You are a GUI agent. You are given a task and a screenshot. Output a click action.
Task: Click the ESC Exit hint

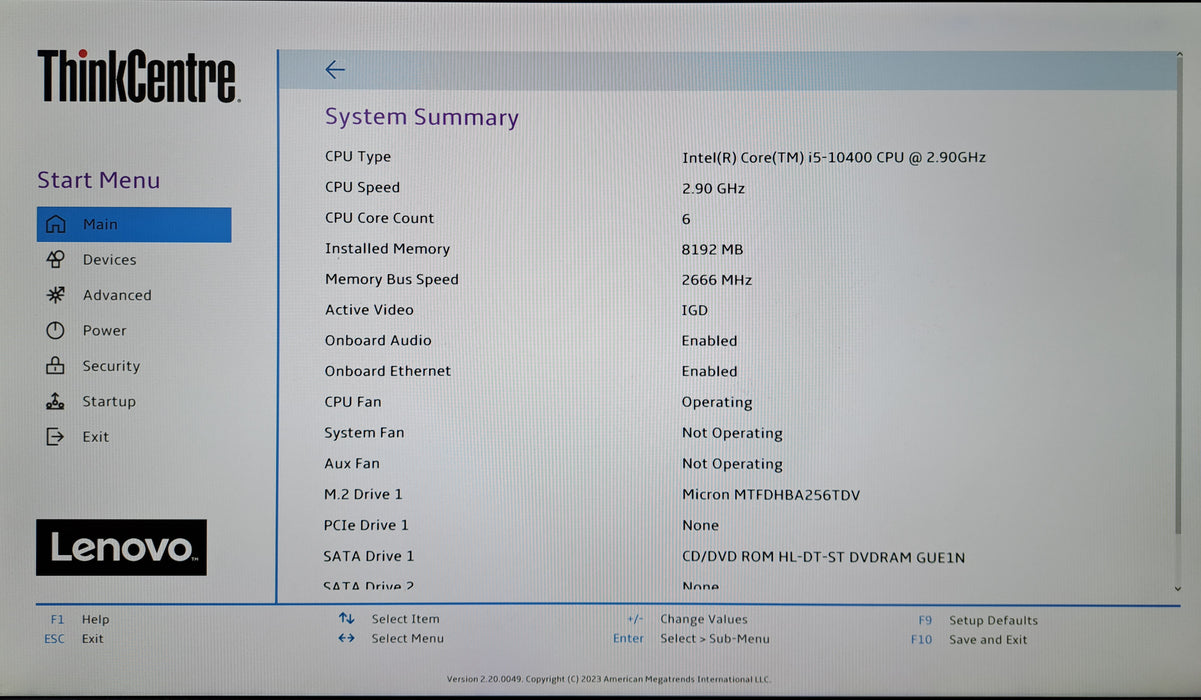click(74, 639)
